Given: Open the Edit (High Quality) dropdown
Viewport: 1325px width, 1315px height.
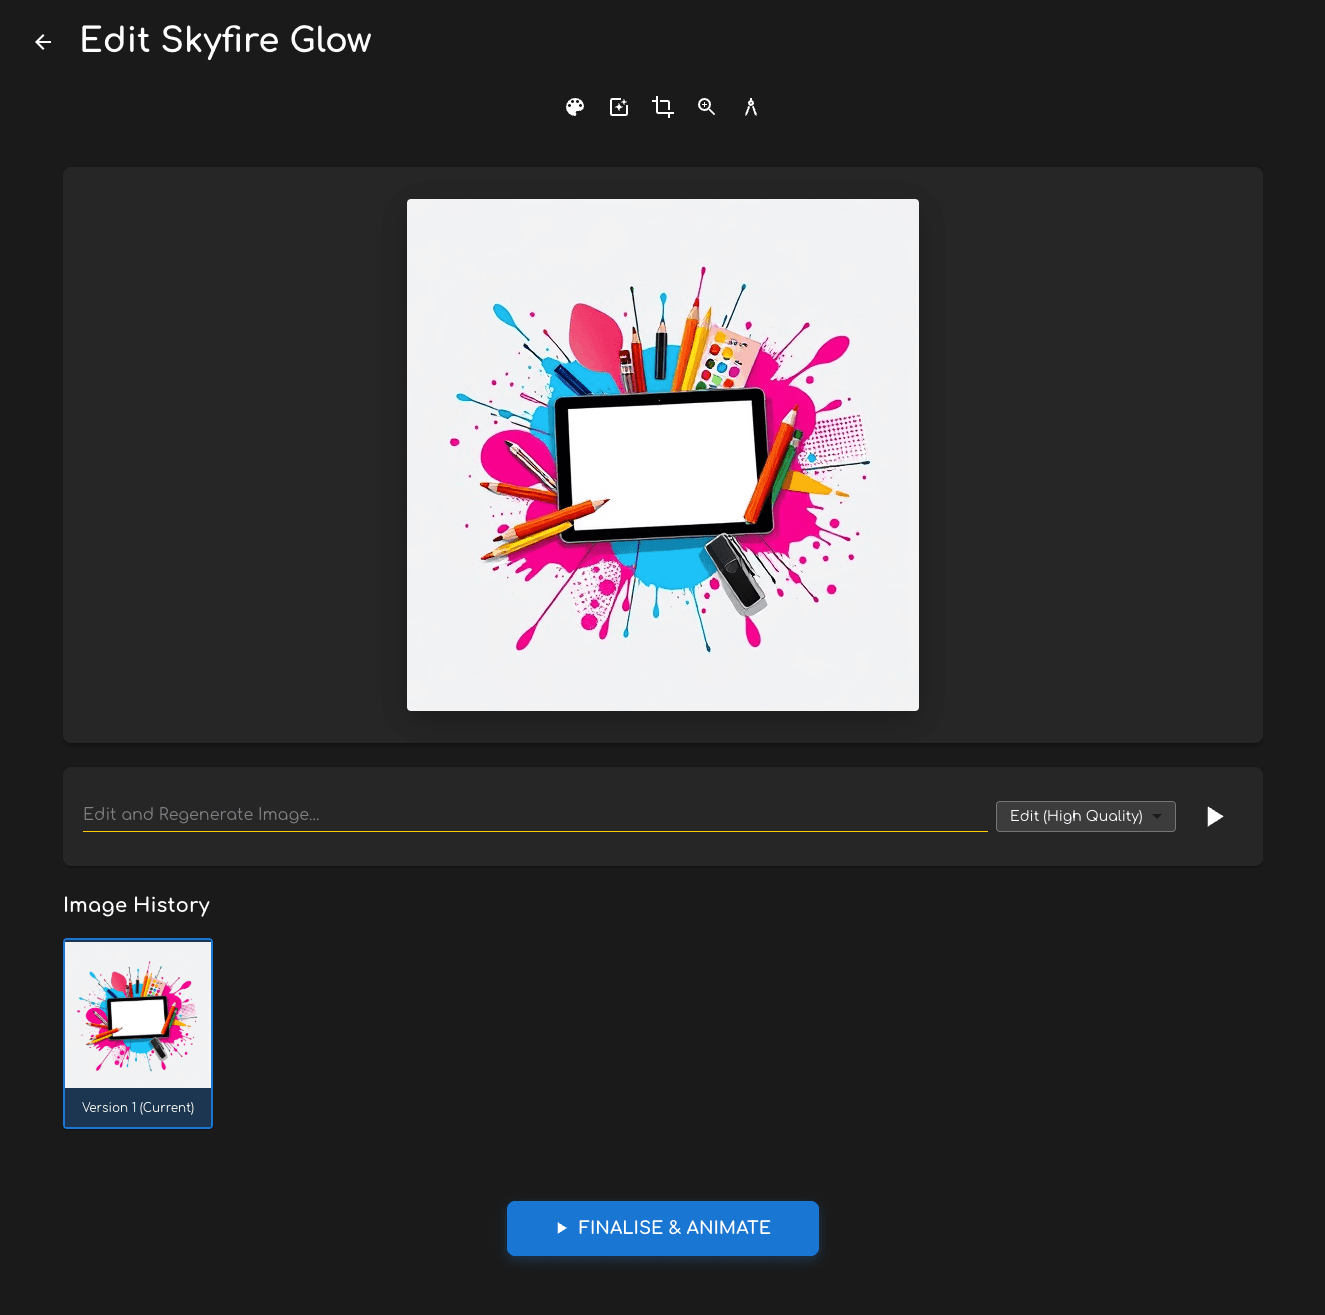Looking at the screenshot, I should point(1076,816).
